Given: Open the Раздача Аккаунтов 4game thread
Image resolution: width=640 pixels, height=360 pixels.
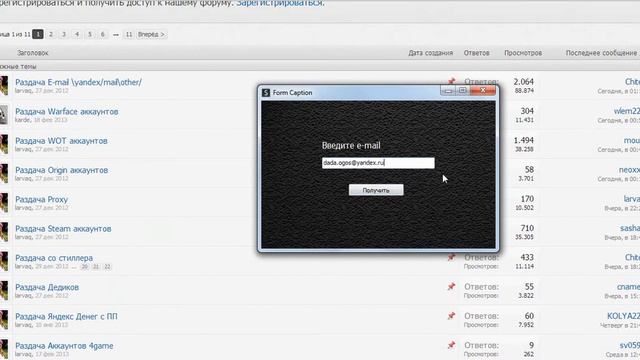Looking at the screenshot, I should 64,346.
